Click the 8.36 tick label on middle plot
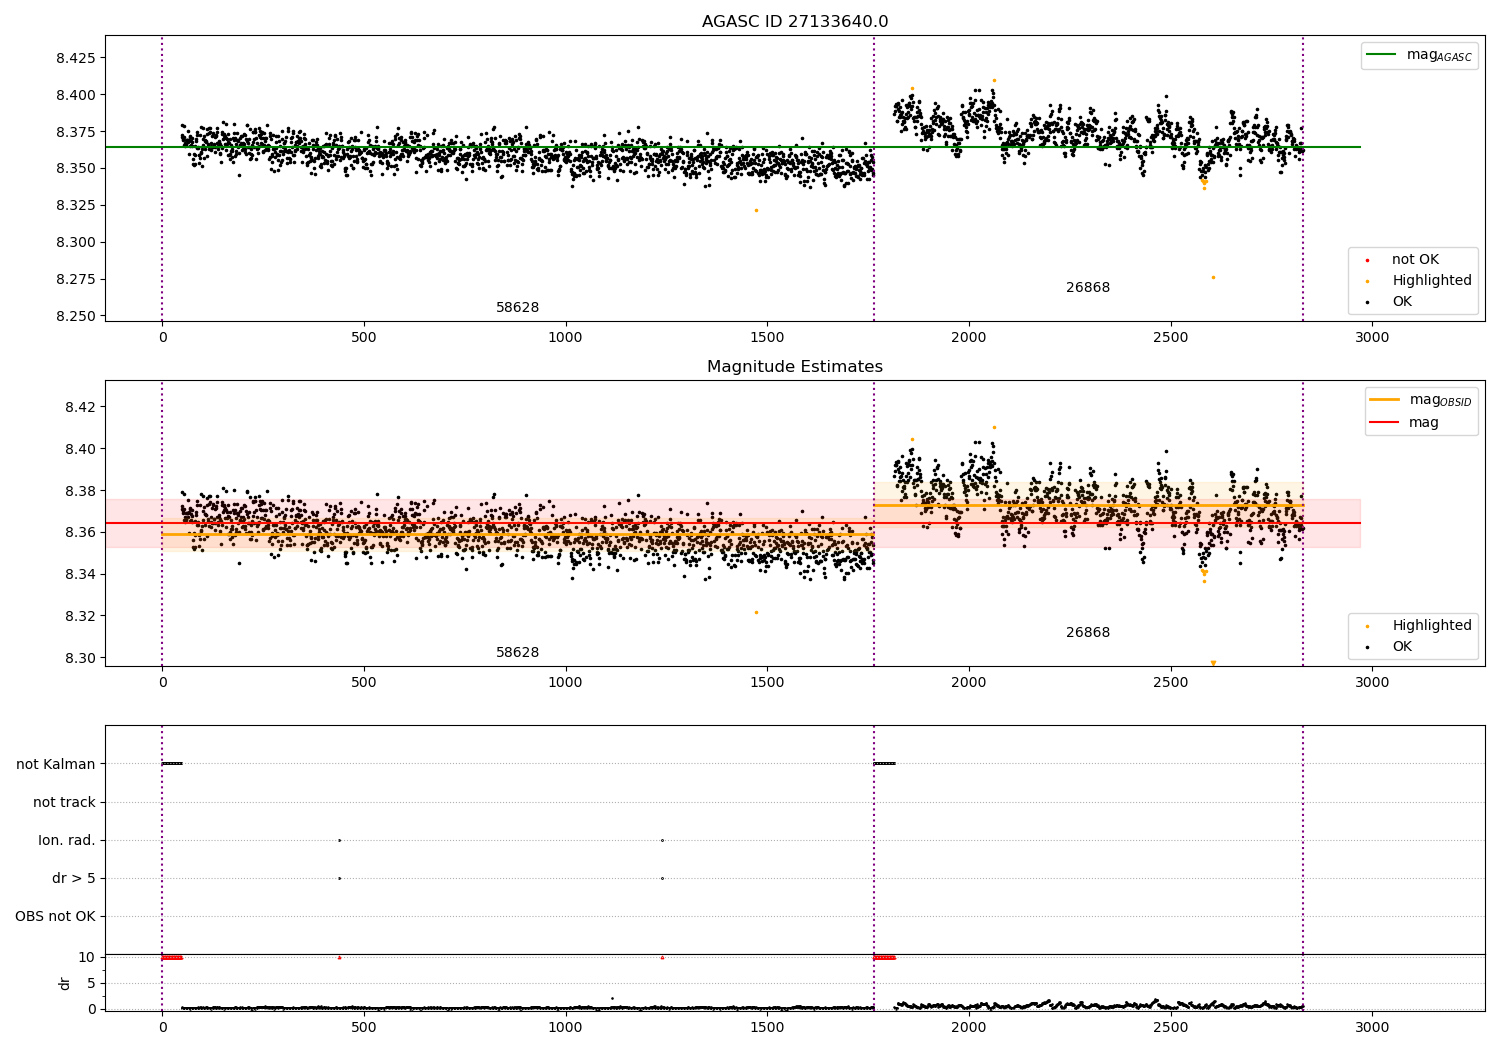Viewport: 1500px width, 1050px height. [x=80, y=532]
